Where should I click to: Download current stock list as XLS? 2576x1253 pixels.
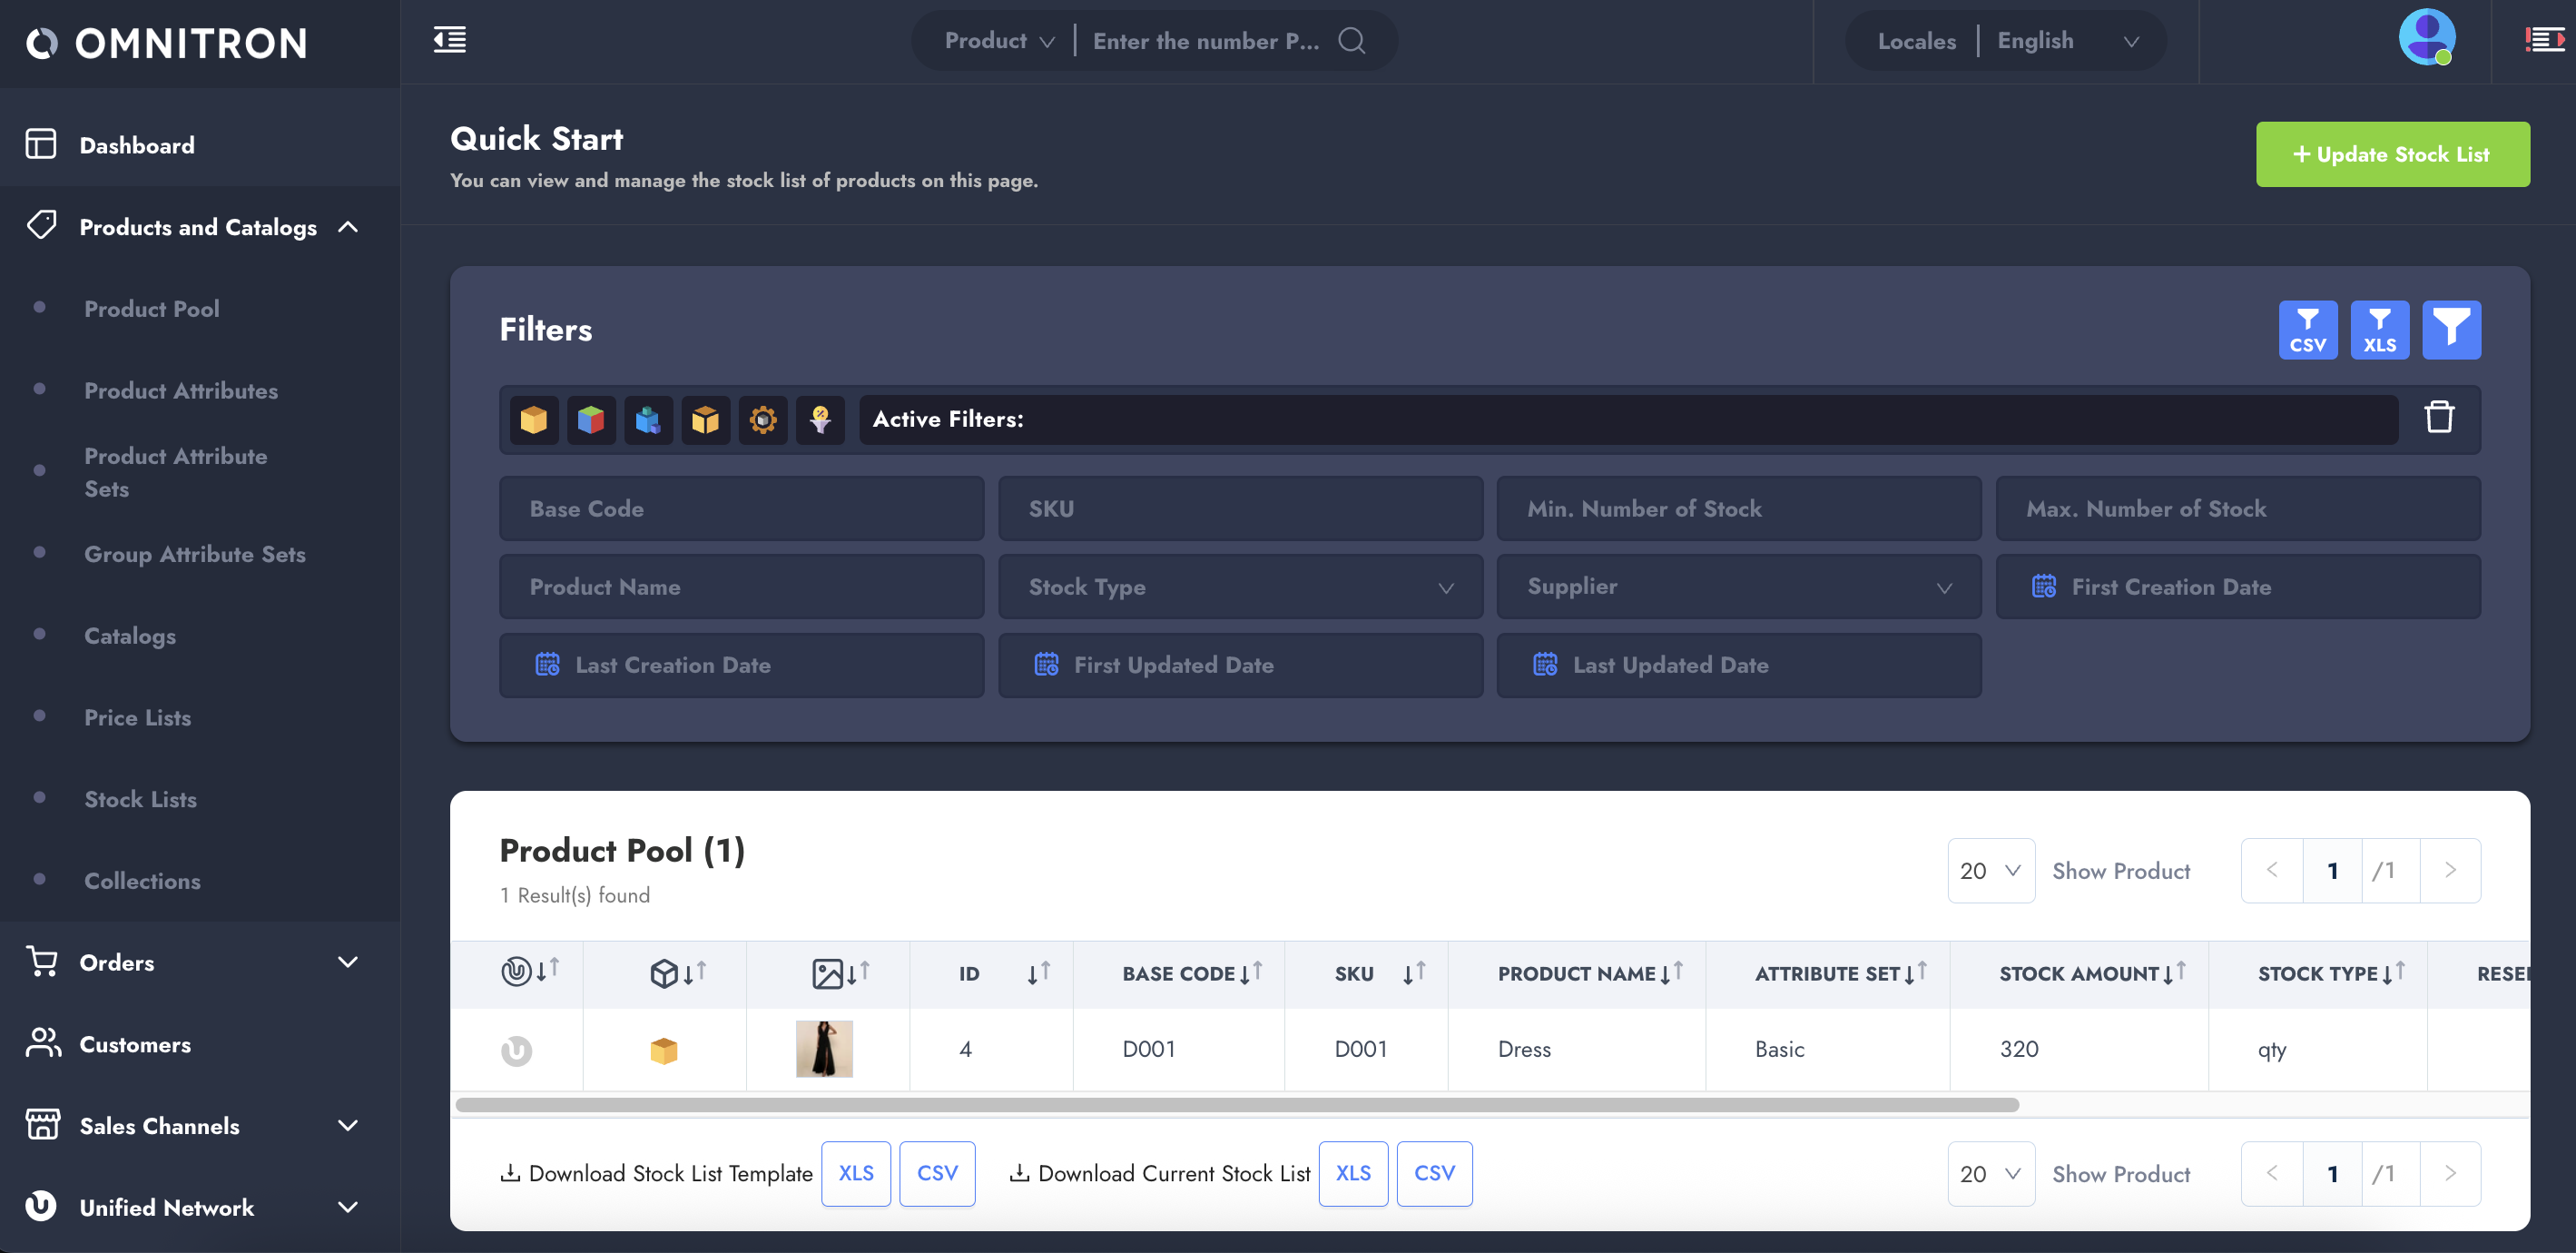tap(1352, 1173)
